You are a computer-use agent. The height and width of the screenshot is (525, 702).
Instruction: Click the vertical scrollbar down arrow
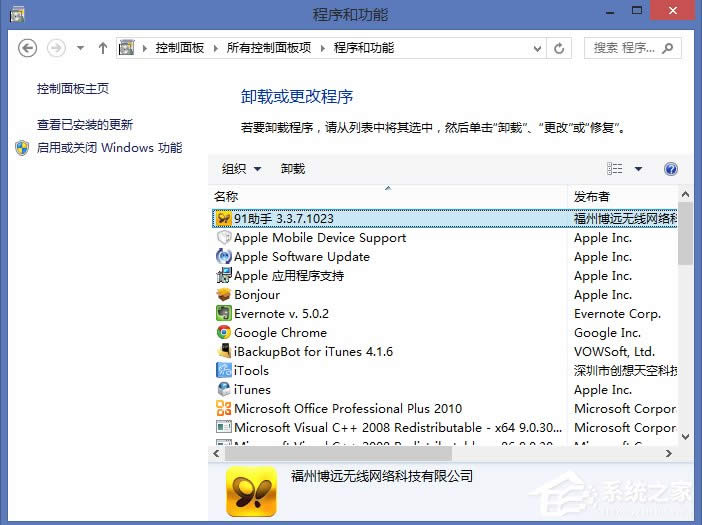(685, 437)
